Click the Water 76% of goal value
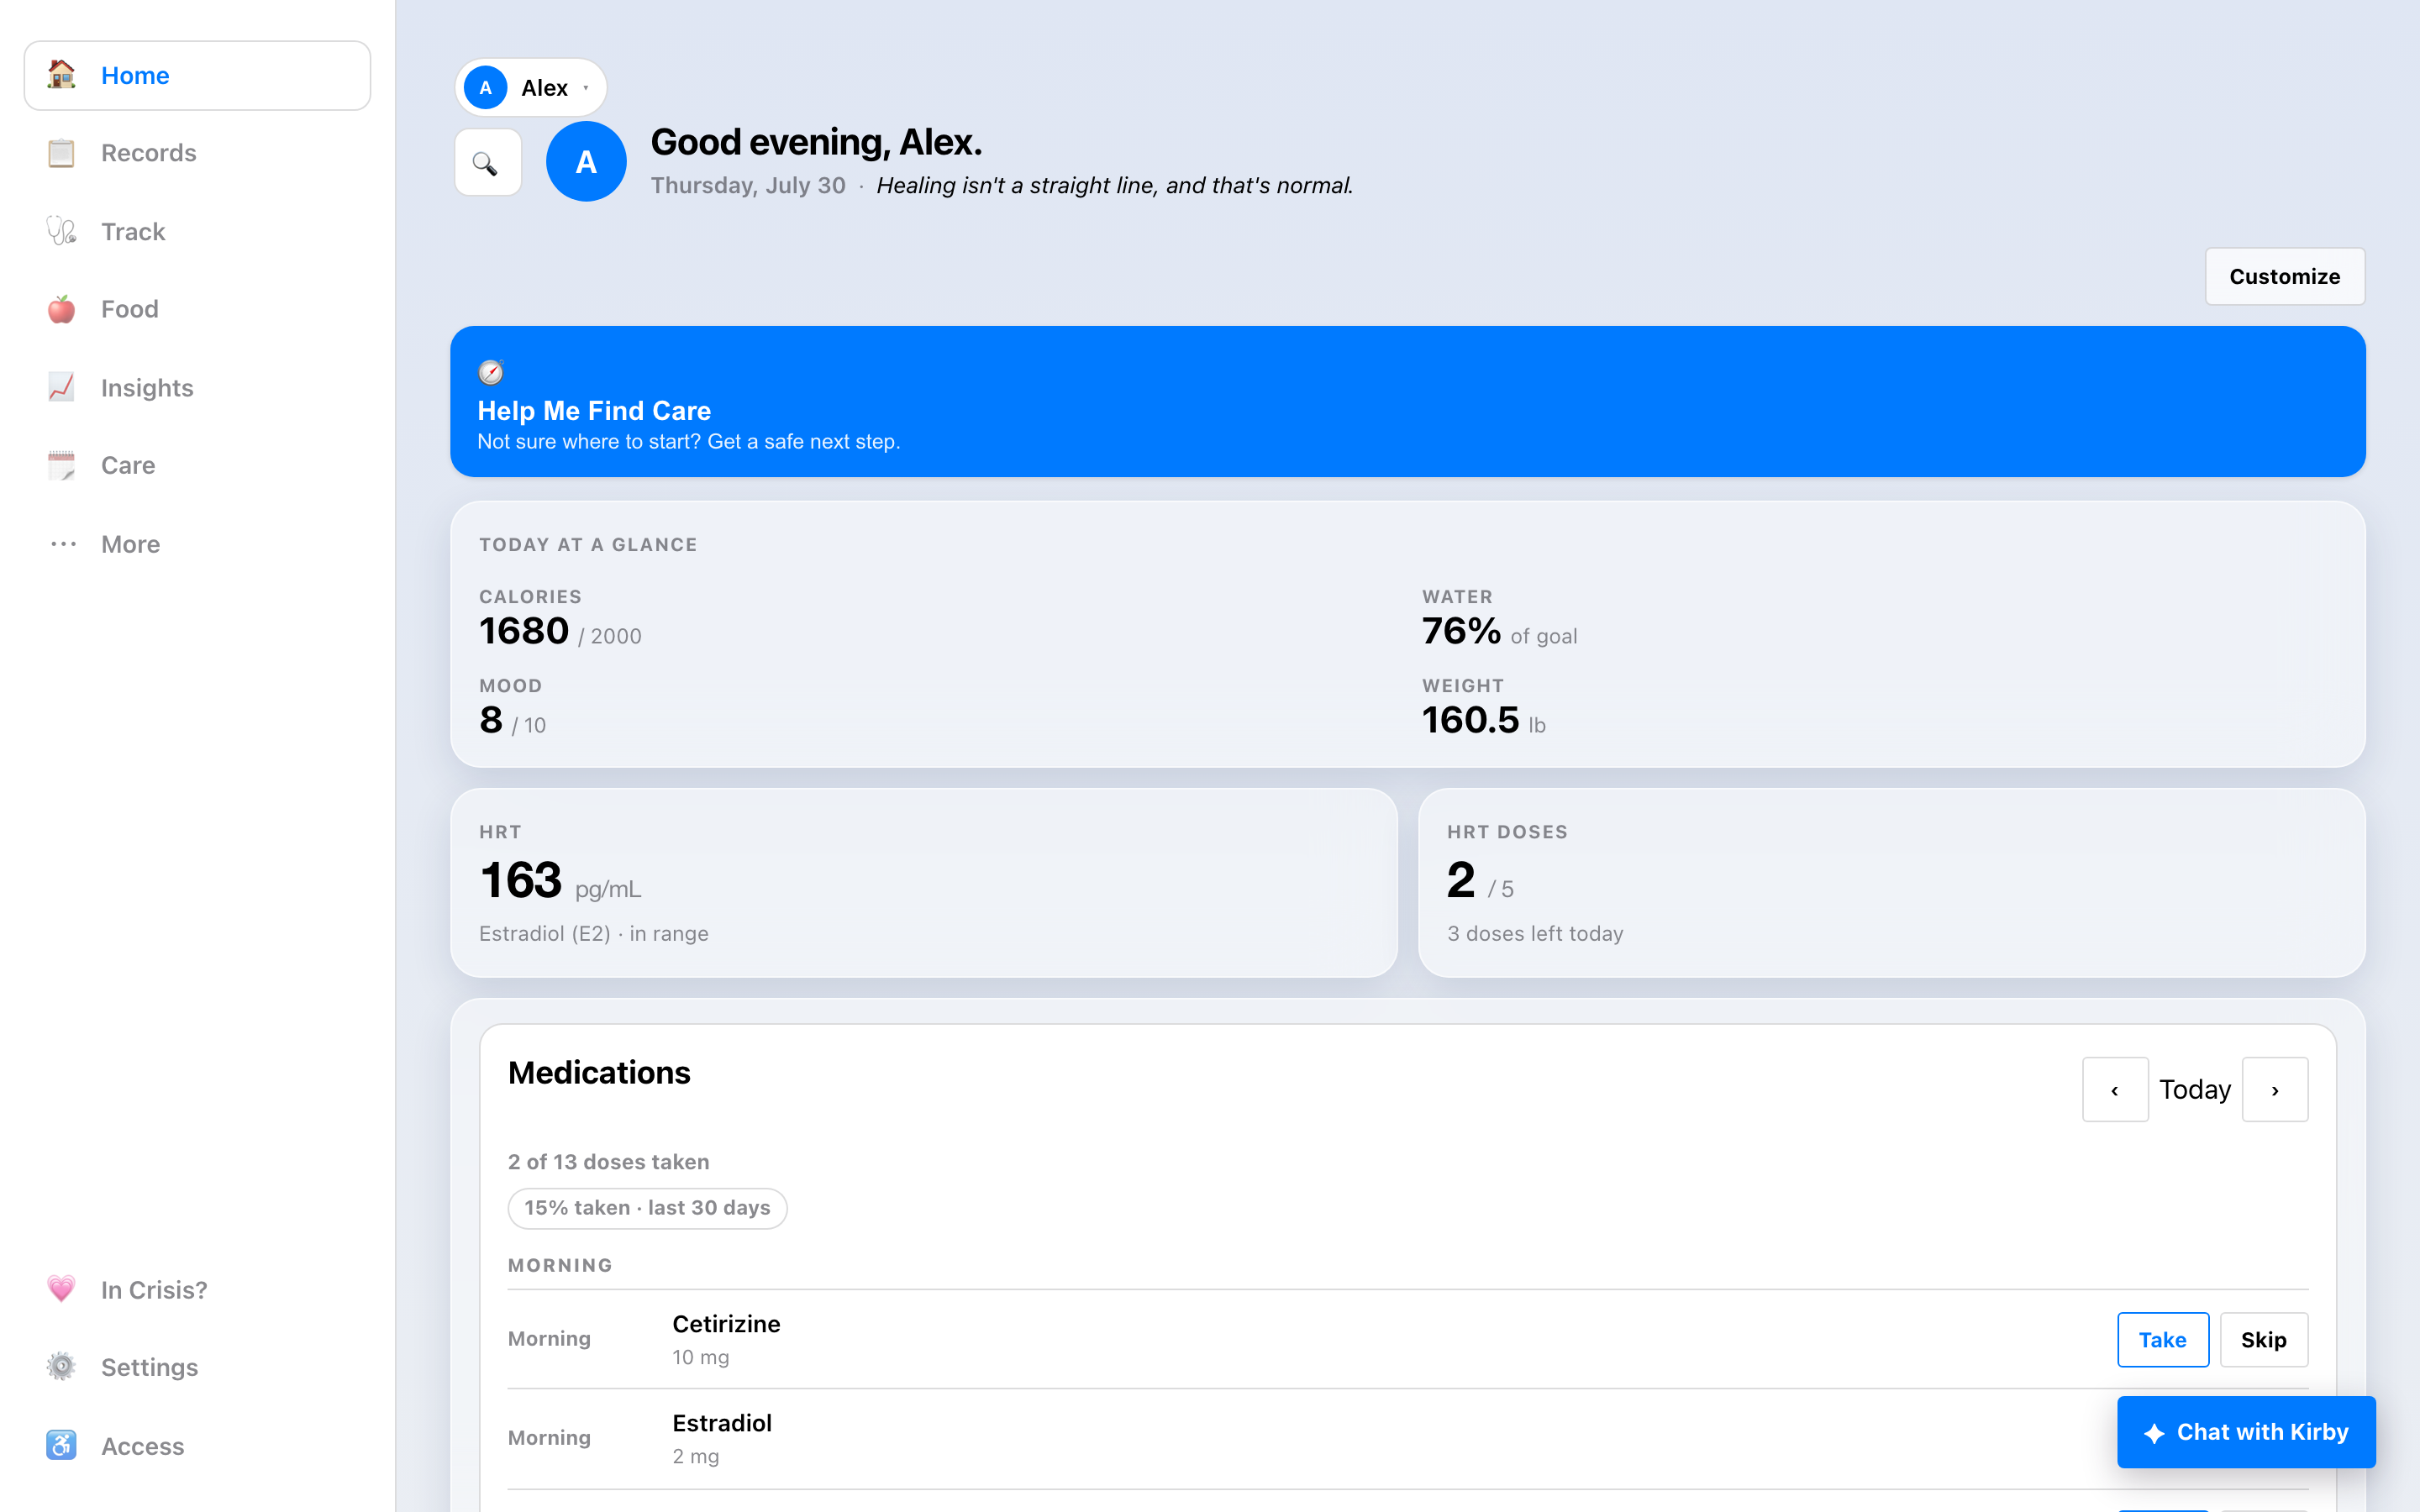Viewport: 2420px width, 1512px height. [1499, 631]
